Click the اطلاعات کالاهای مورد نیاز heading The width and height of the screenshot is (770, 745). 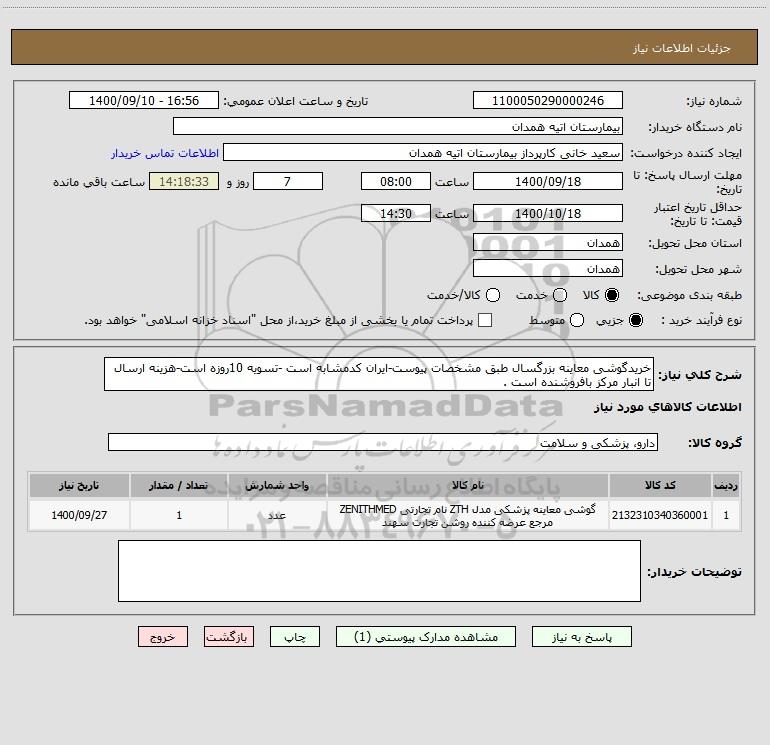667,407
